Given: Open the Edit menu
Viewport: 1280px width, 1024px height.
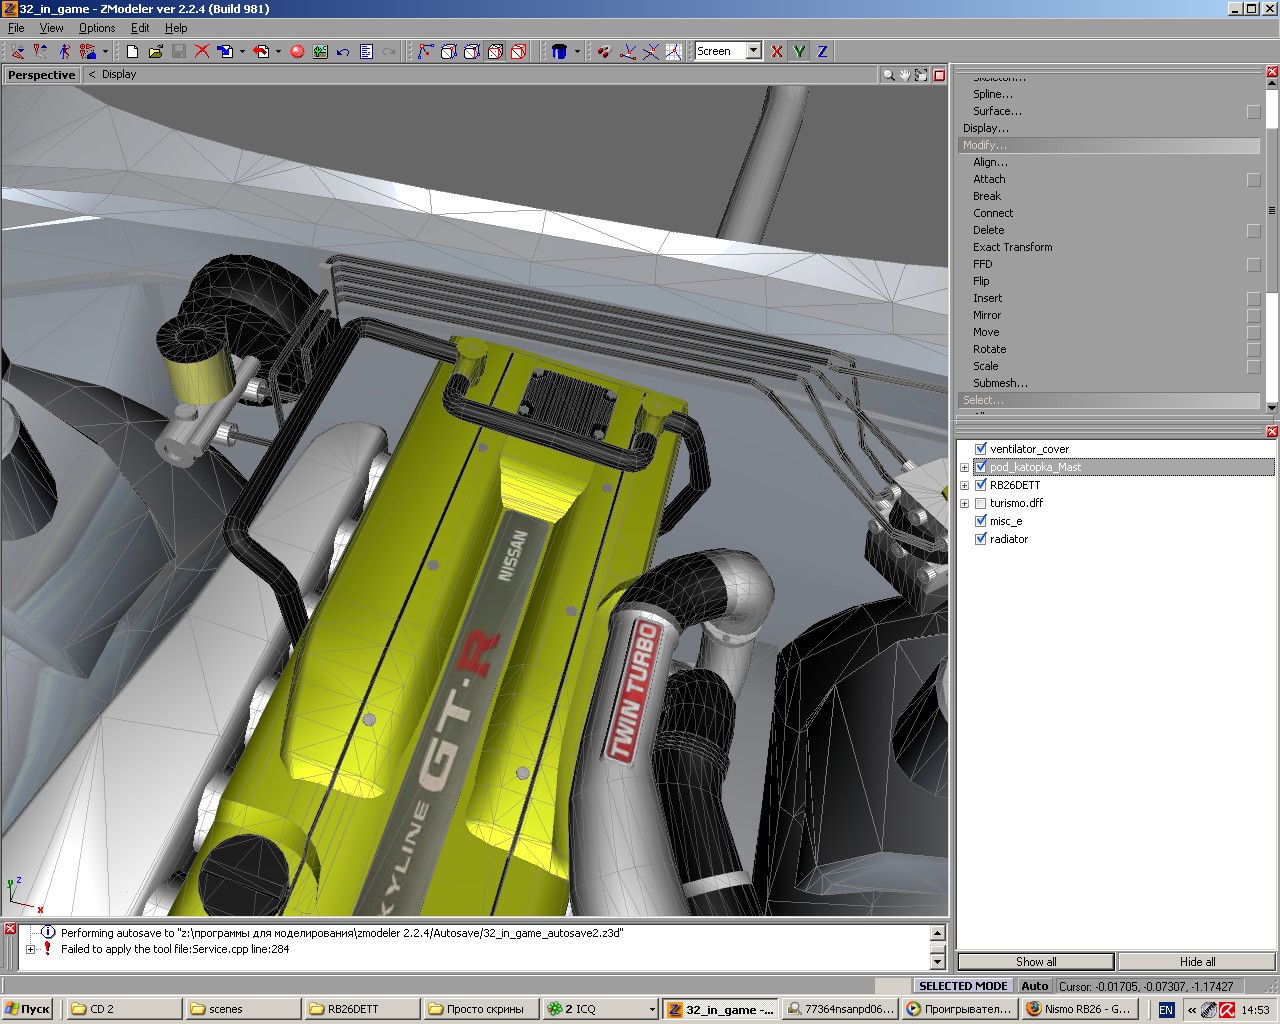Looking at the screenshot, I should point(140,28).
